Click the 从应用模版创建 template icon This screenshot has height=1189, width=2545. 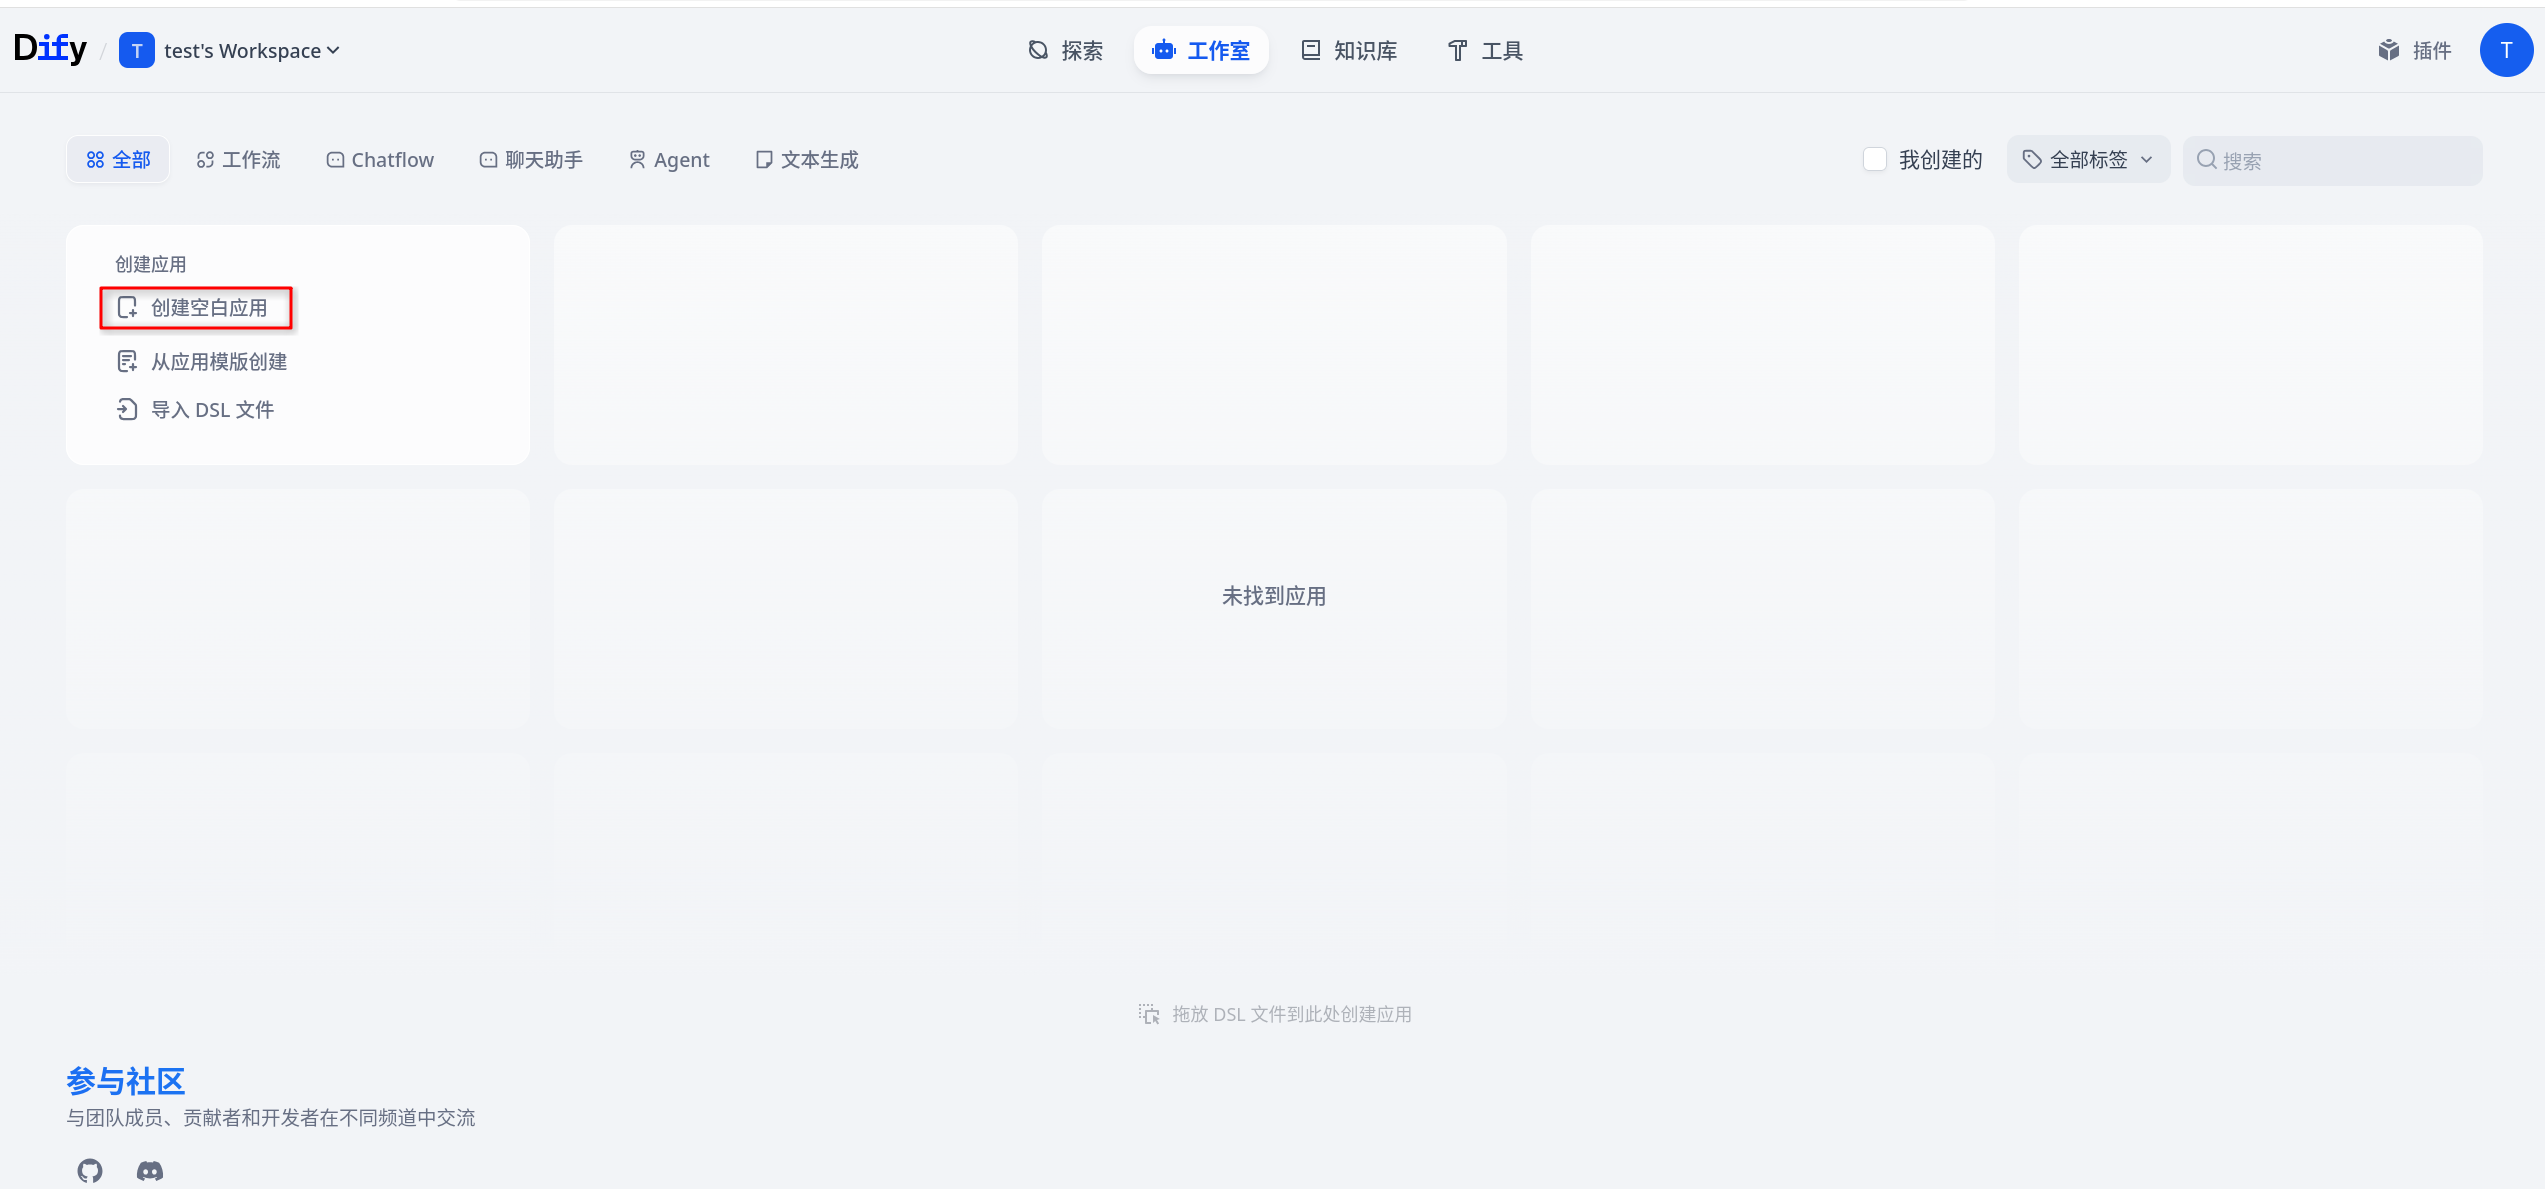coord(127,361)
